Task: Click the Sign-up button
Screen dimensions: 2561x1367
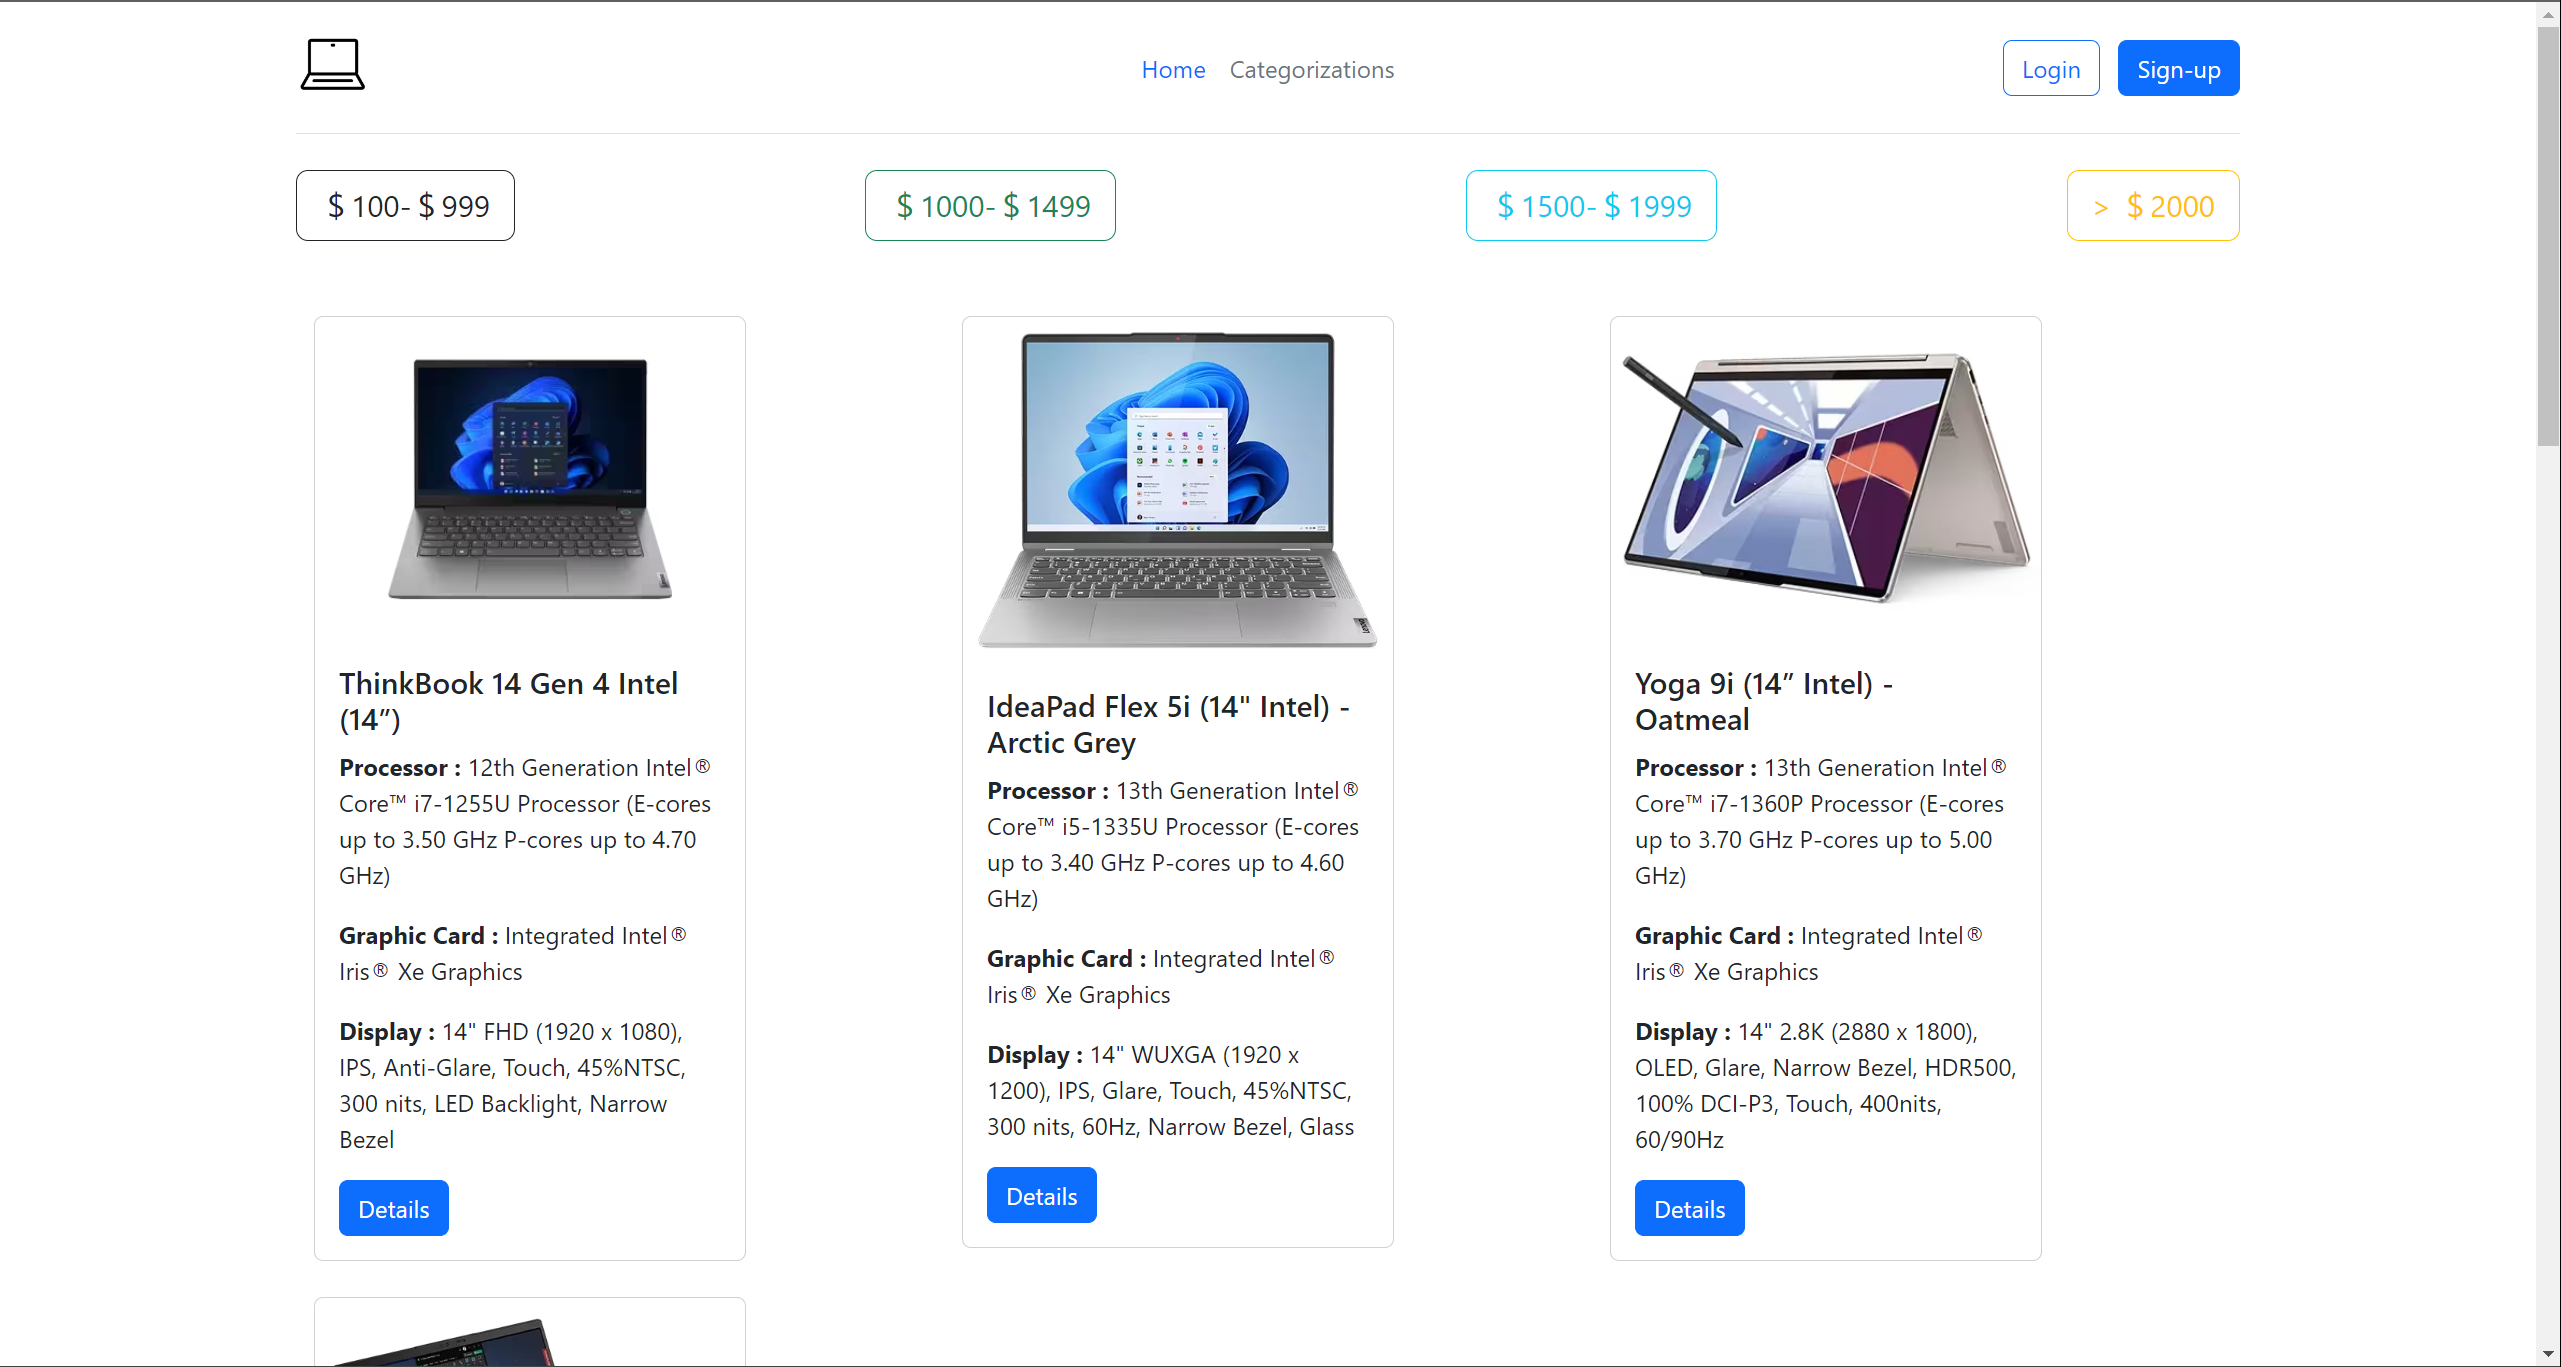Action: click(x=2177, y=67)
